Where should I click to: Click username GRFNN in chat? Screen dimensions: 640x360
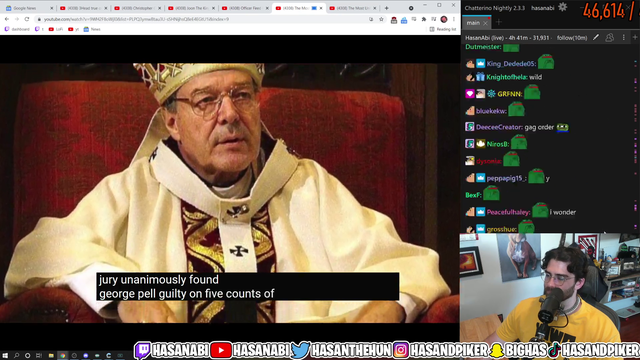[509, 94]
